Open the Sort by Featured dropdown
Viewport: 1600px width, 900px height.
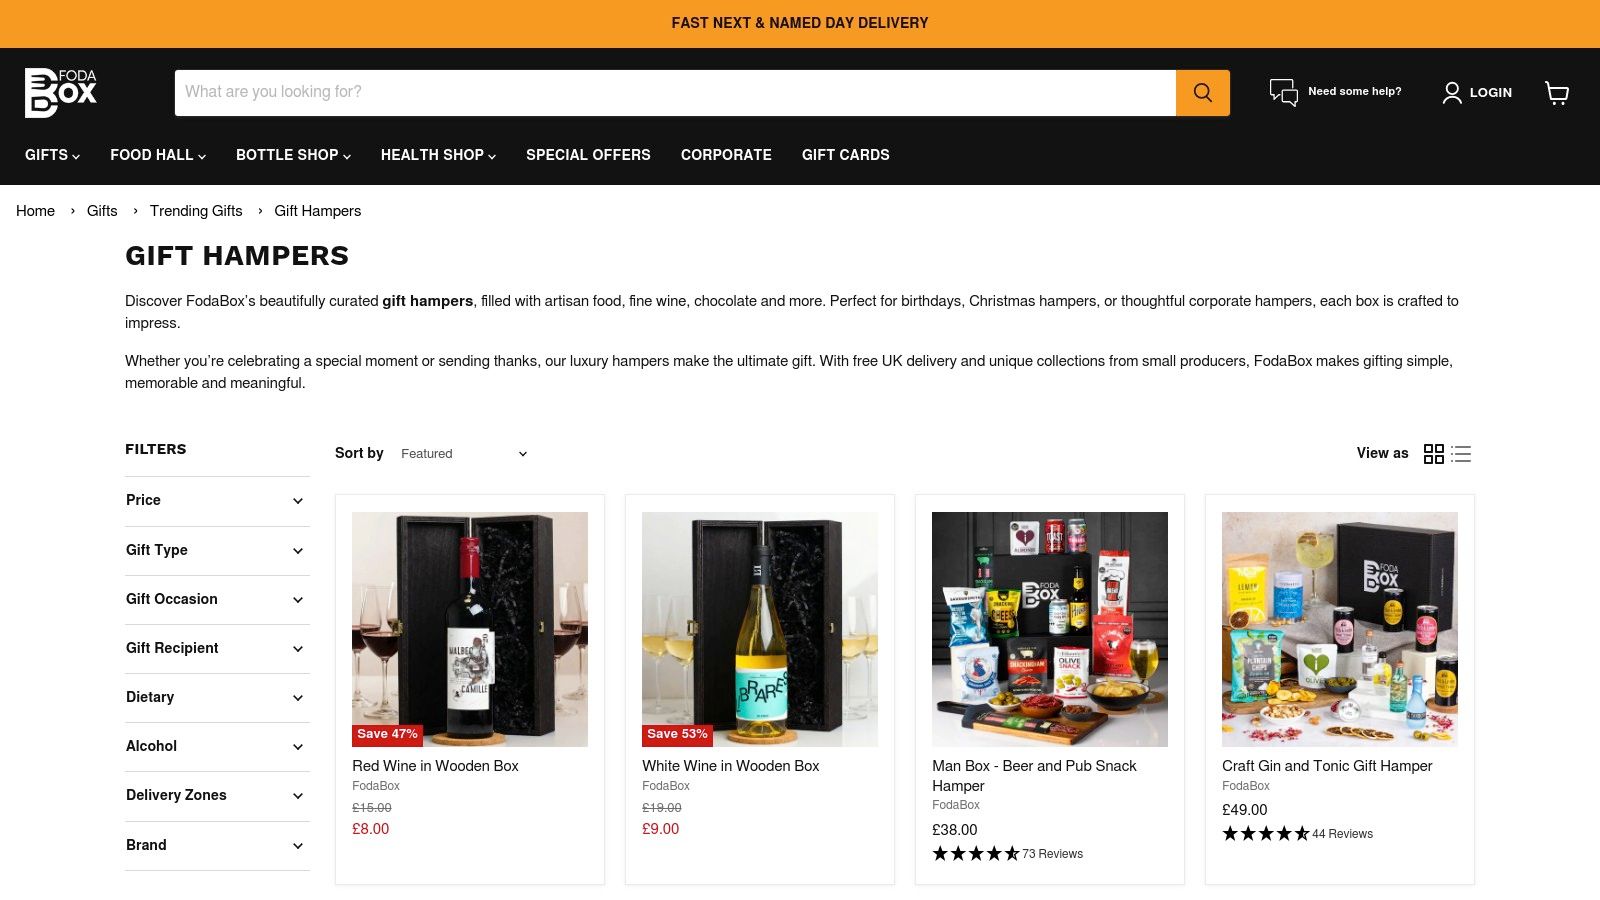coord(464,454)
